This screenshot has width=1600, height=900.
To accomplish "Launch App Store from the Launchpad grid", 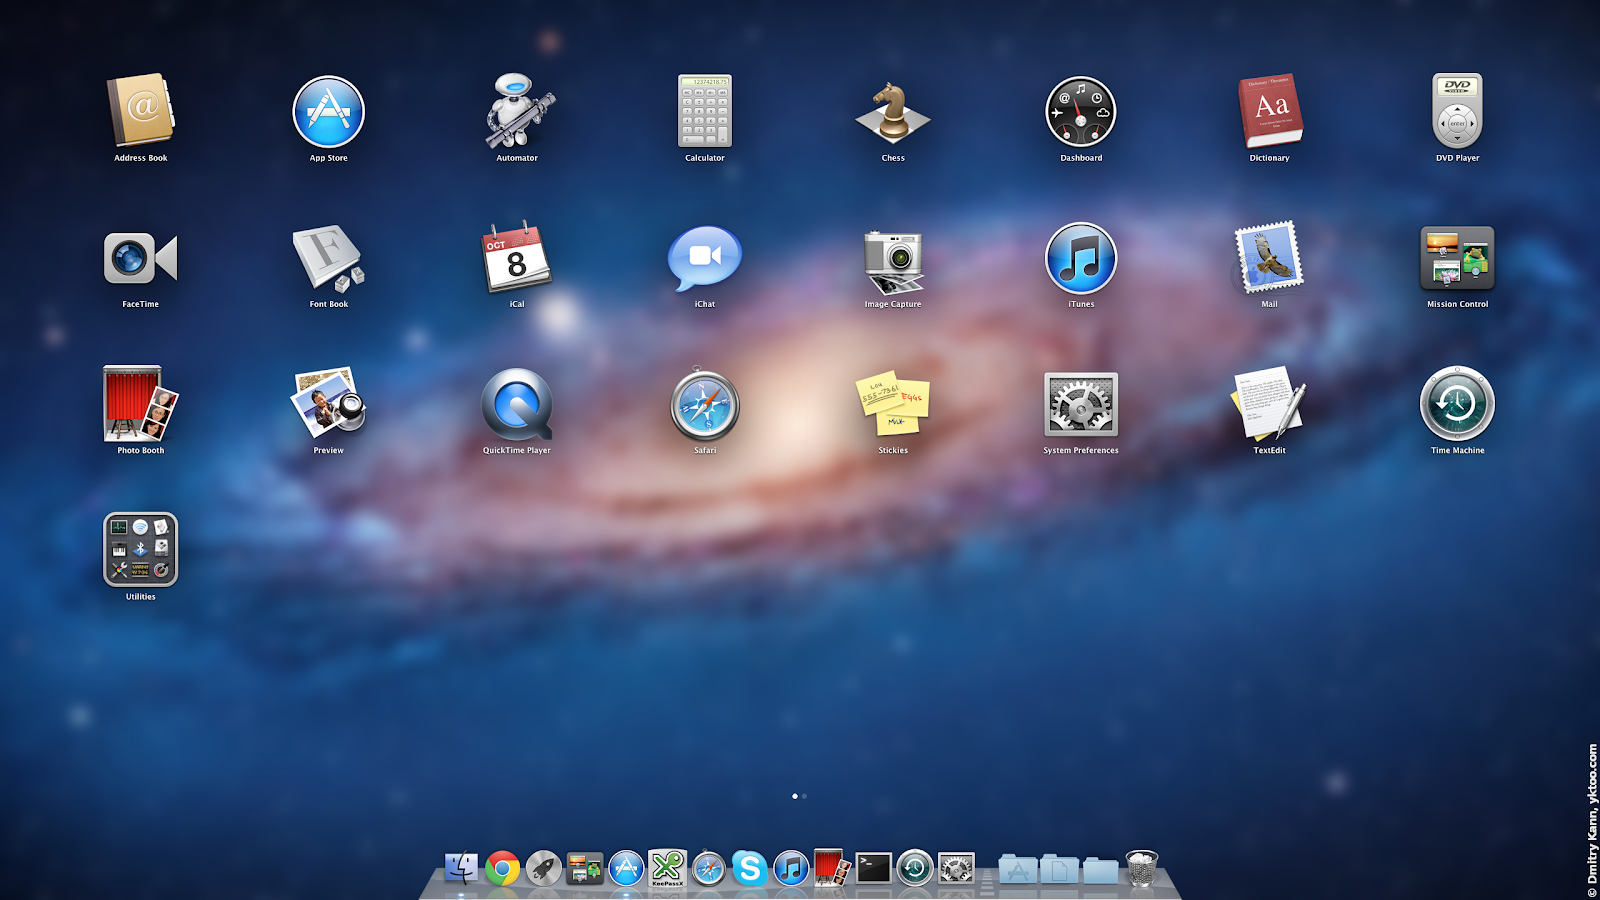I will (x=328, y=111).
